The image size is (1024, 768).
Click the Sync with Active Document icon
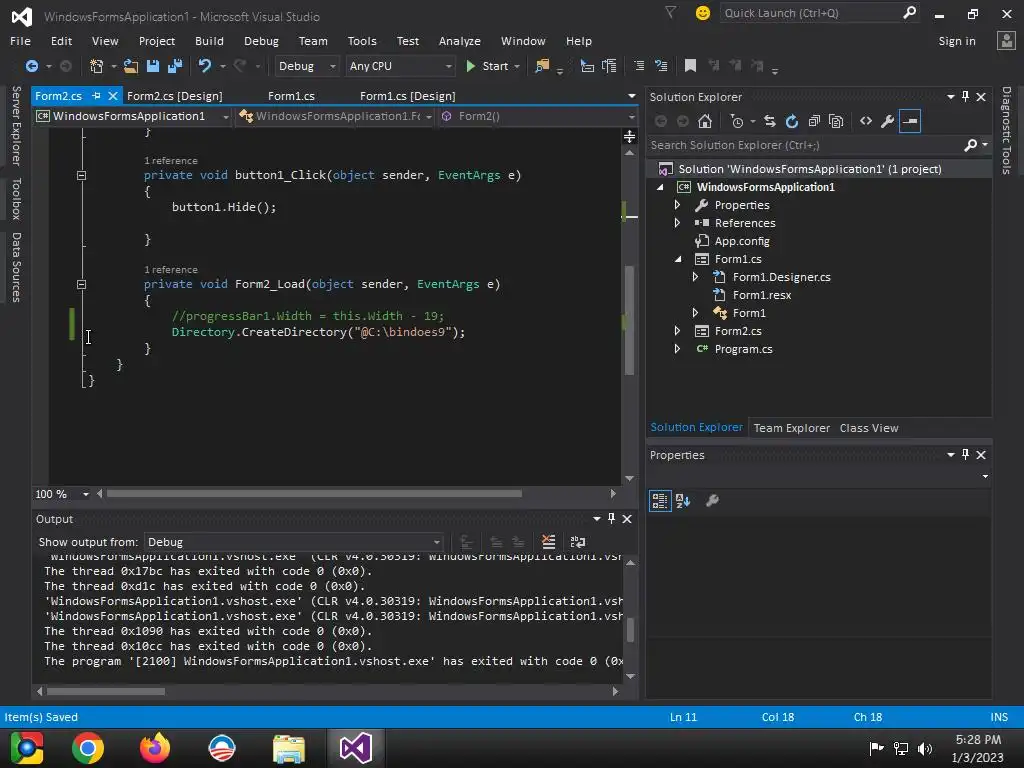click(x=770, y=121)
